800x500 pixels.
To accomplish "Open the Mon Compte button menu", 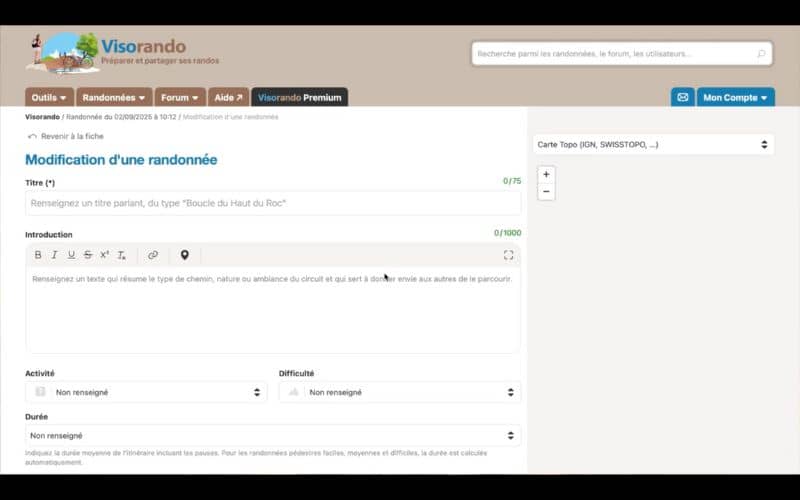I will point(735,97).
